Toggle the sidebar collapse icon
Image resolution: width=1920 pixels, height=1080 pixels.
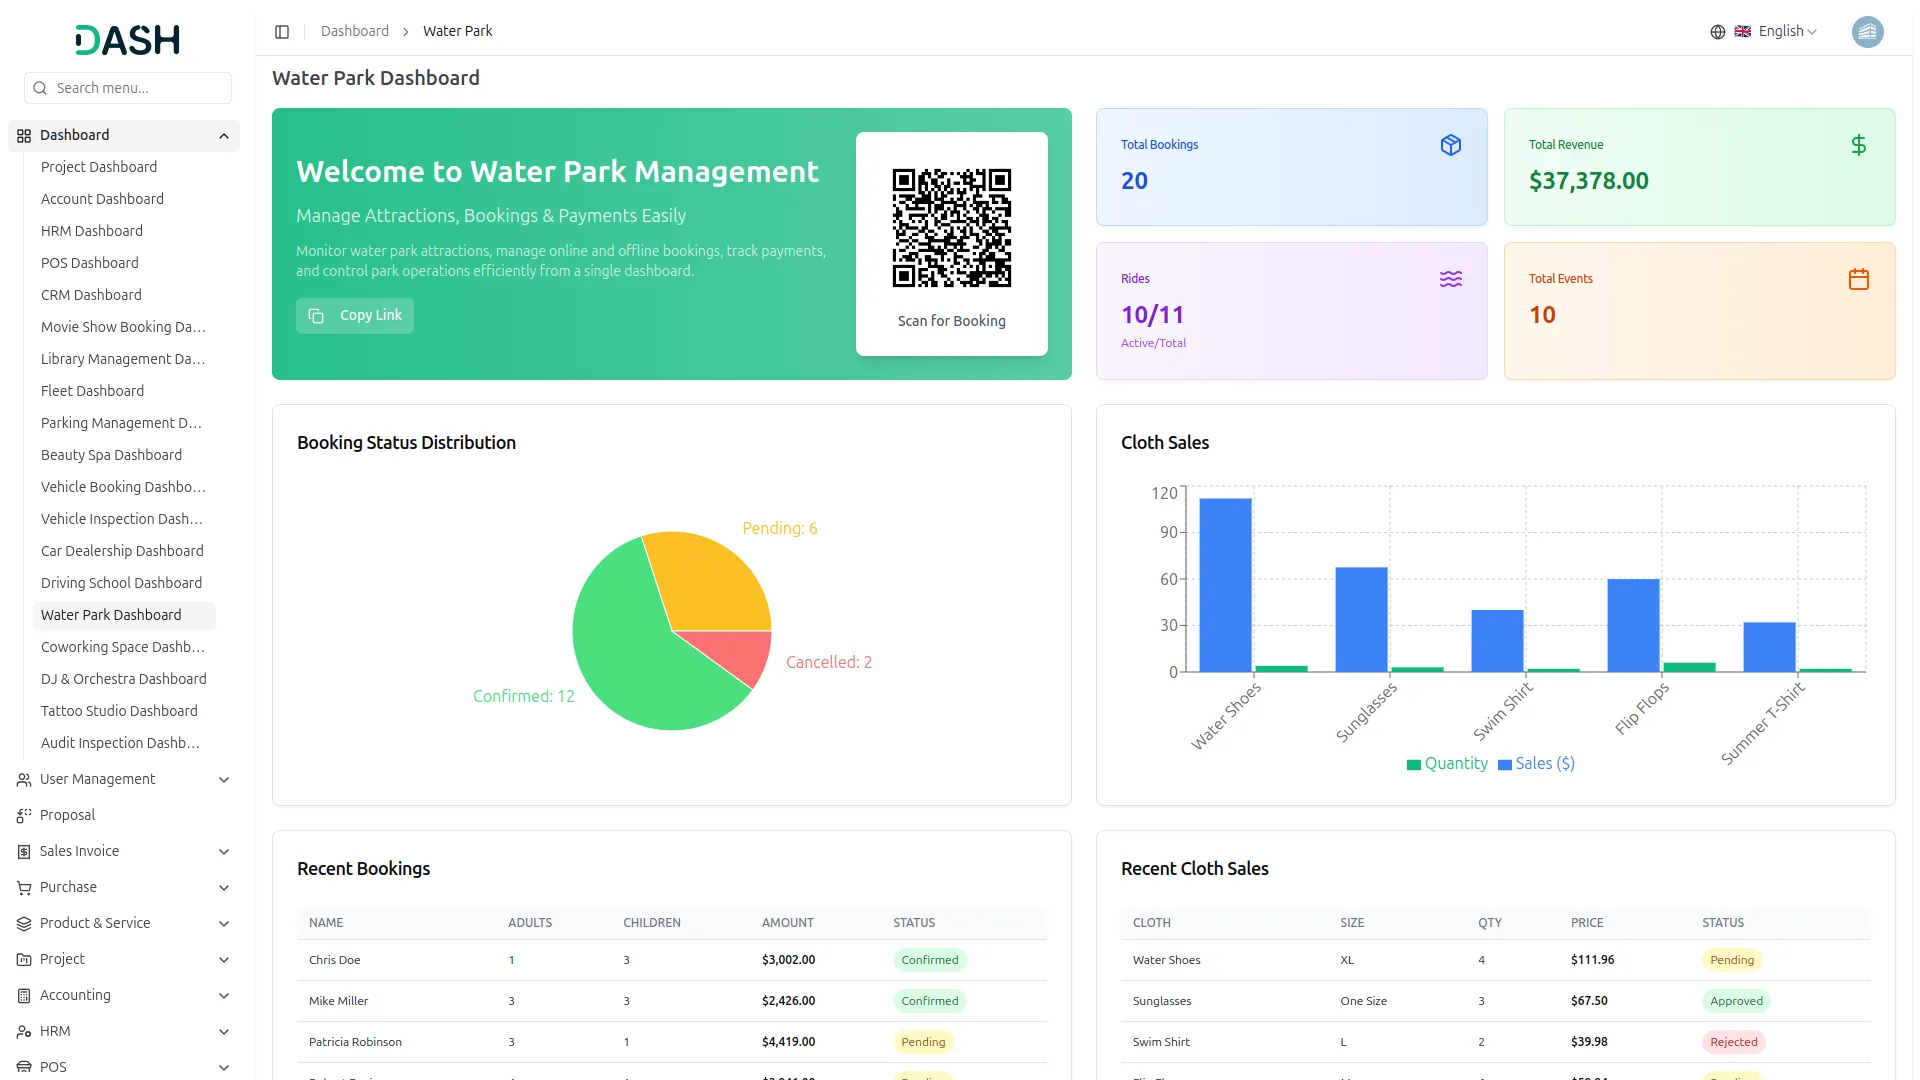pyautogui.click(x=282, y=32)
